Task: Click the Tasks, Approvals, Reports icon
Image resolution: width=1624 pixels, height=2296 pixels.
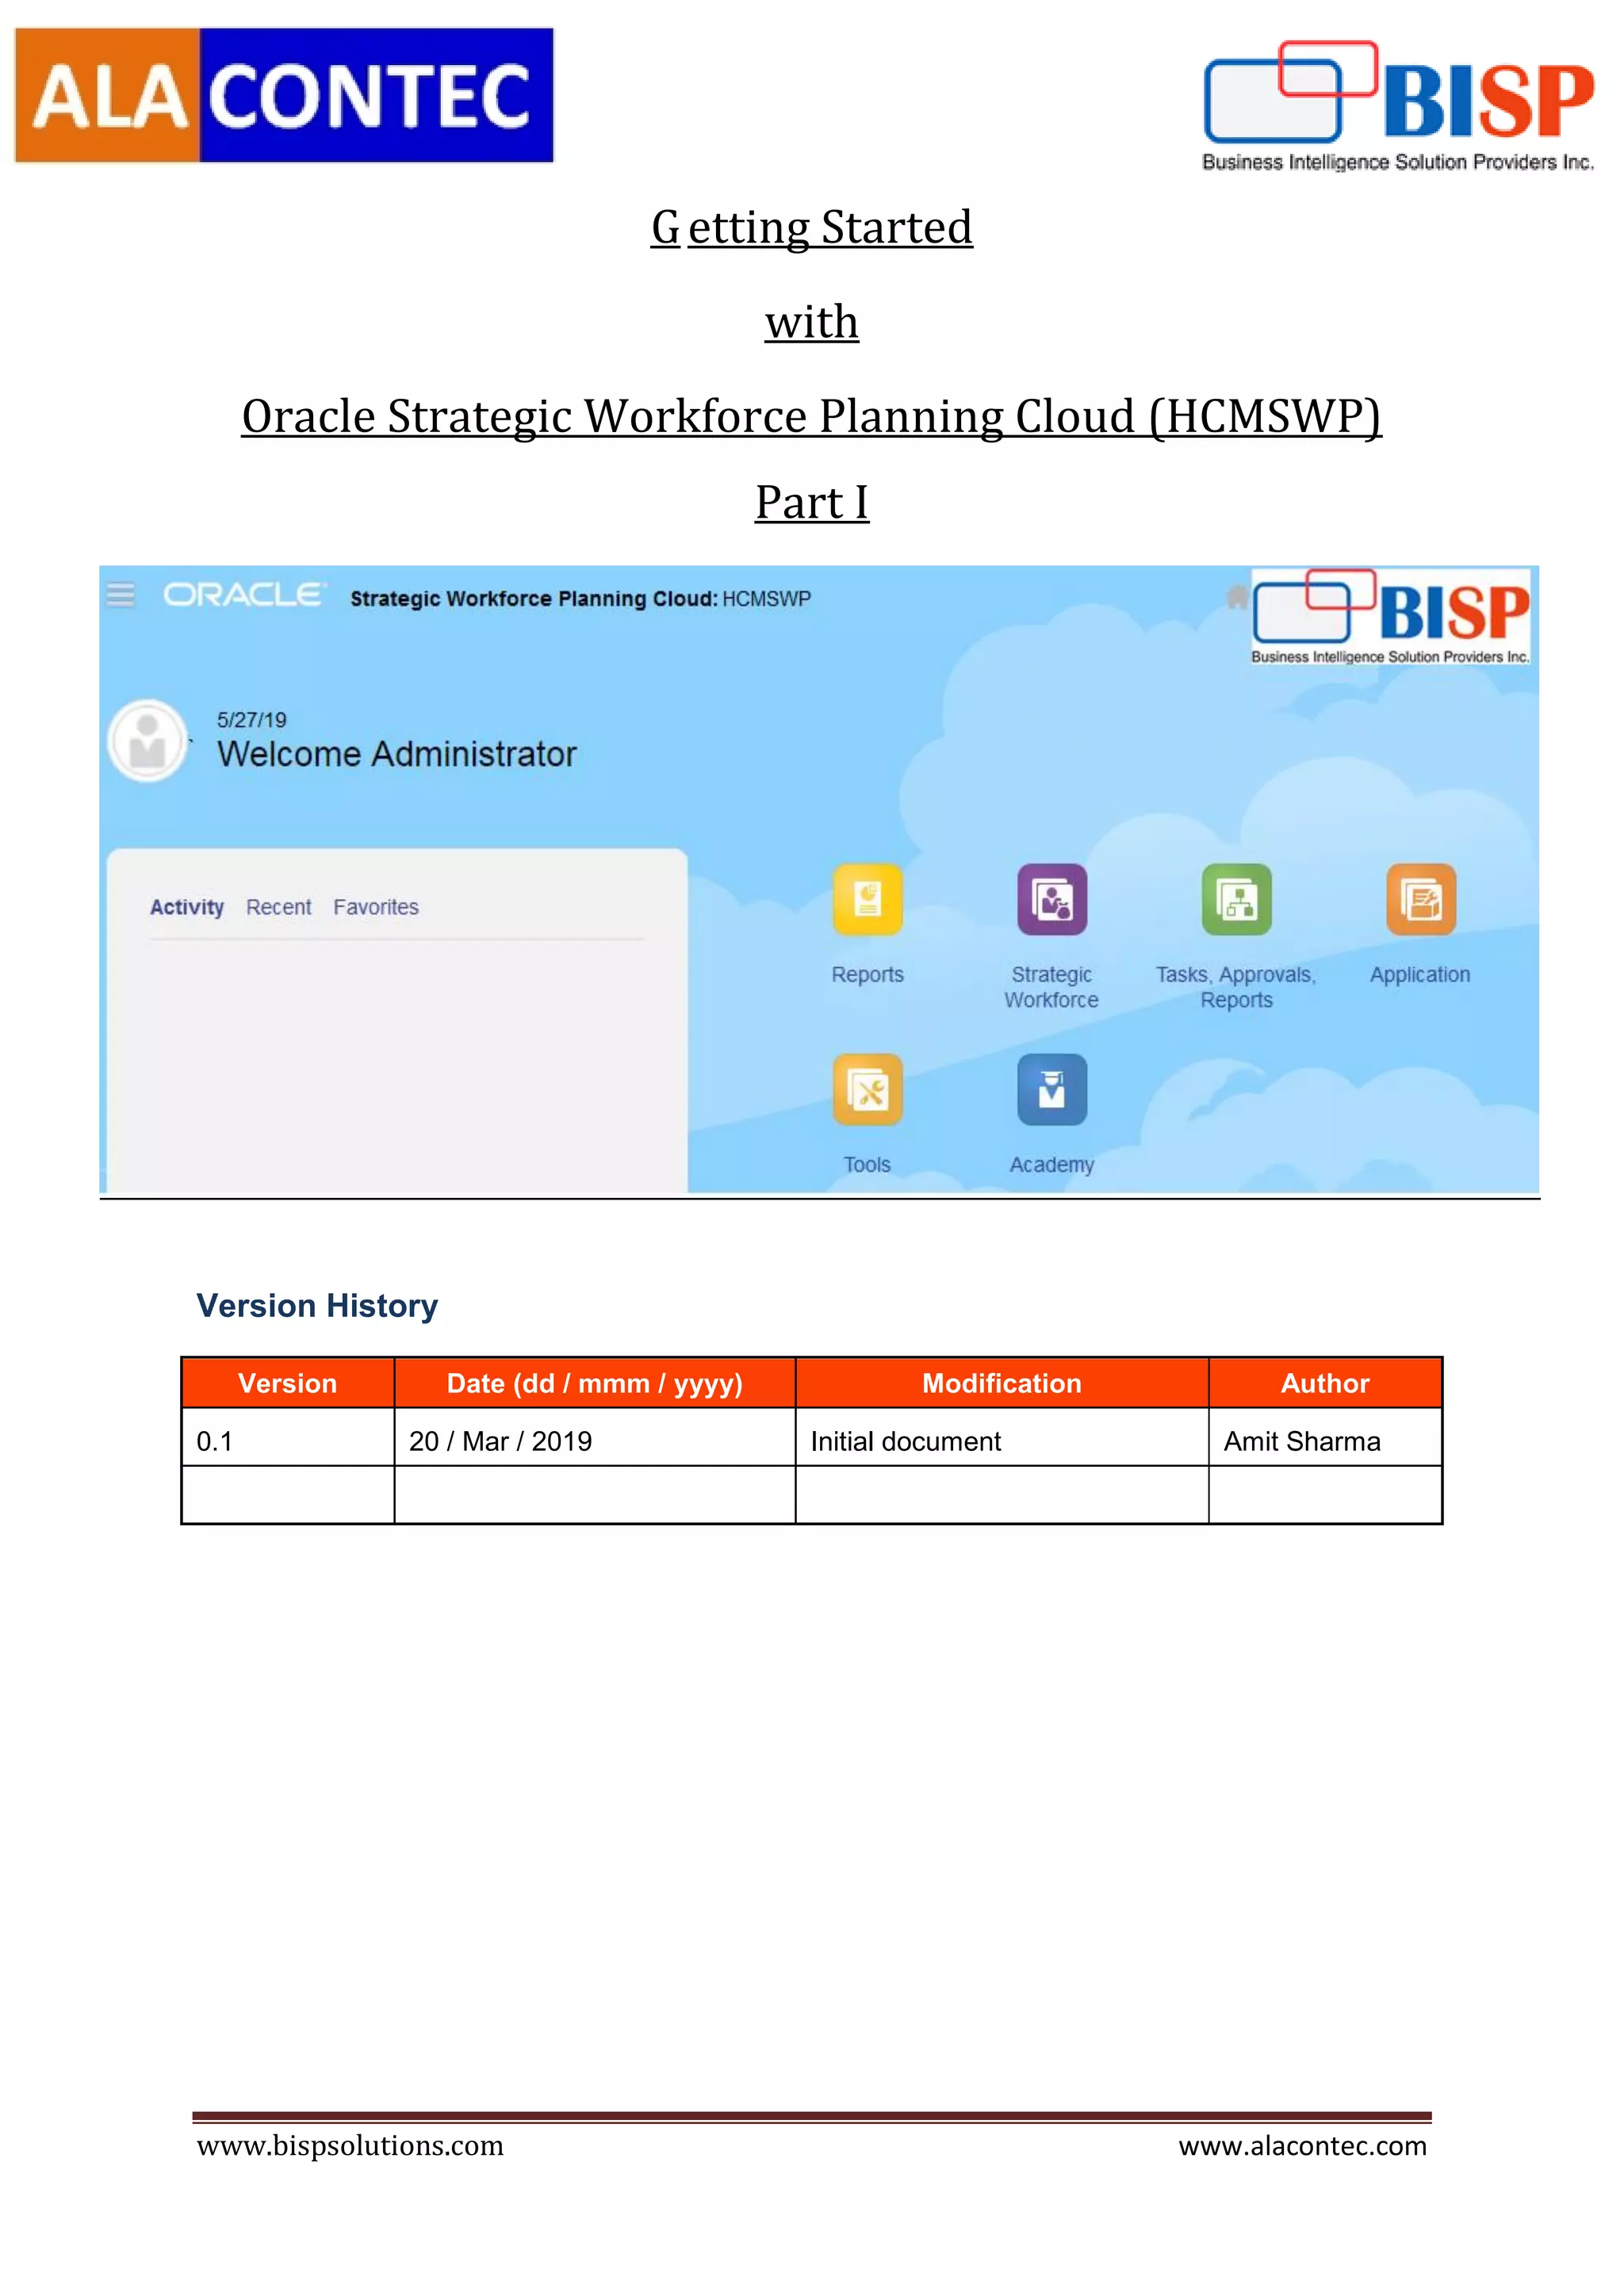Action: click(x=1236, y=899)
